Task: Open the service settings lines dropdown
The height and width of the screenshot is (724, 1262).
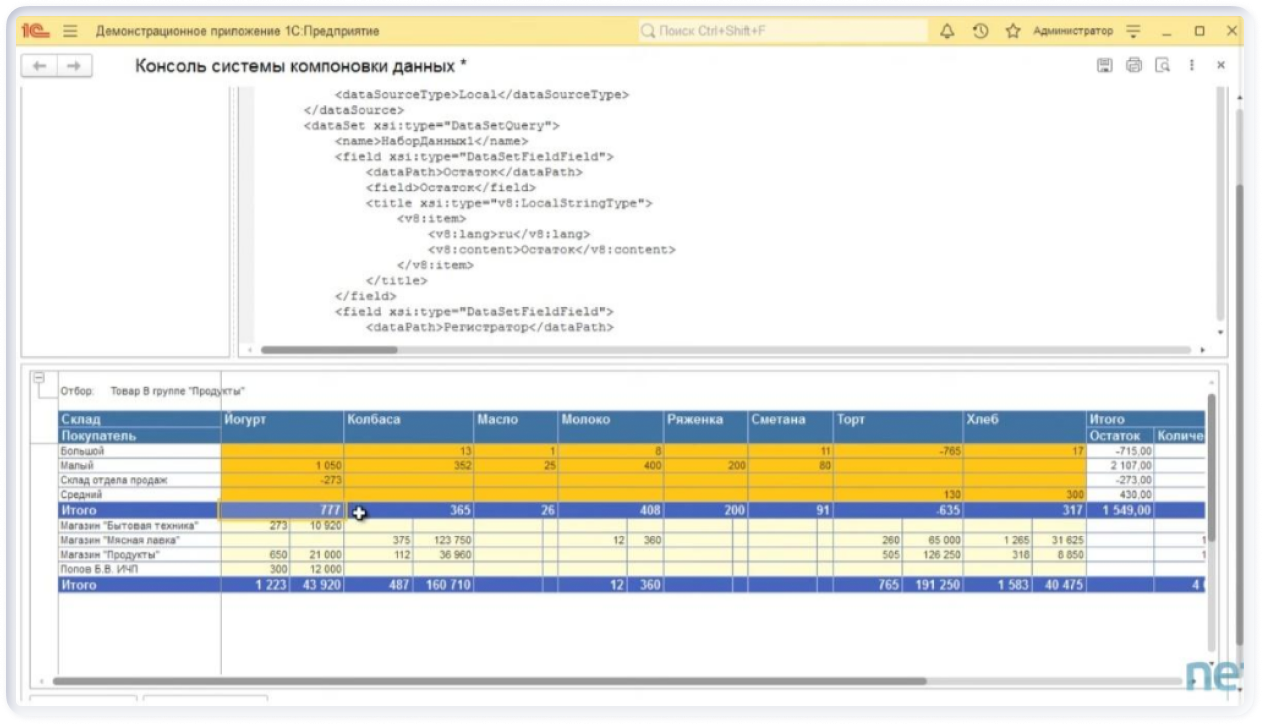Action: (x=1133, y=31)
